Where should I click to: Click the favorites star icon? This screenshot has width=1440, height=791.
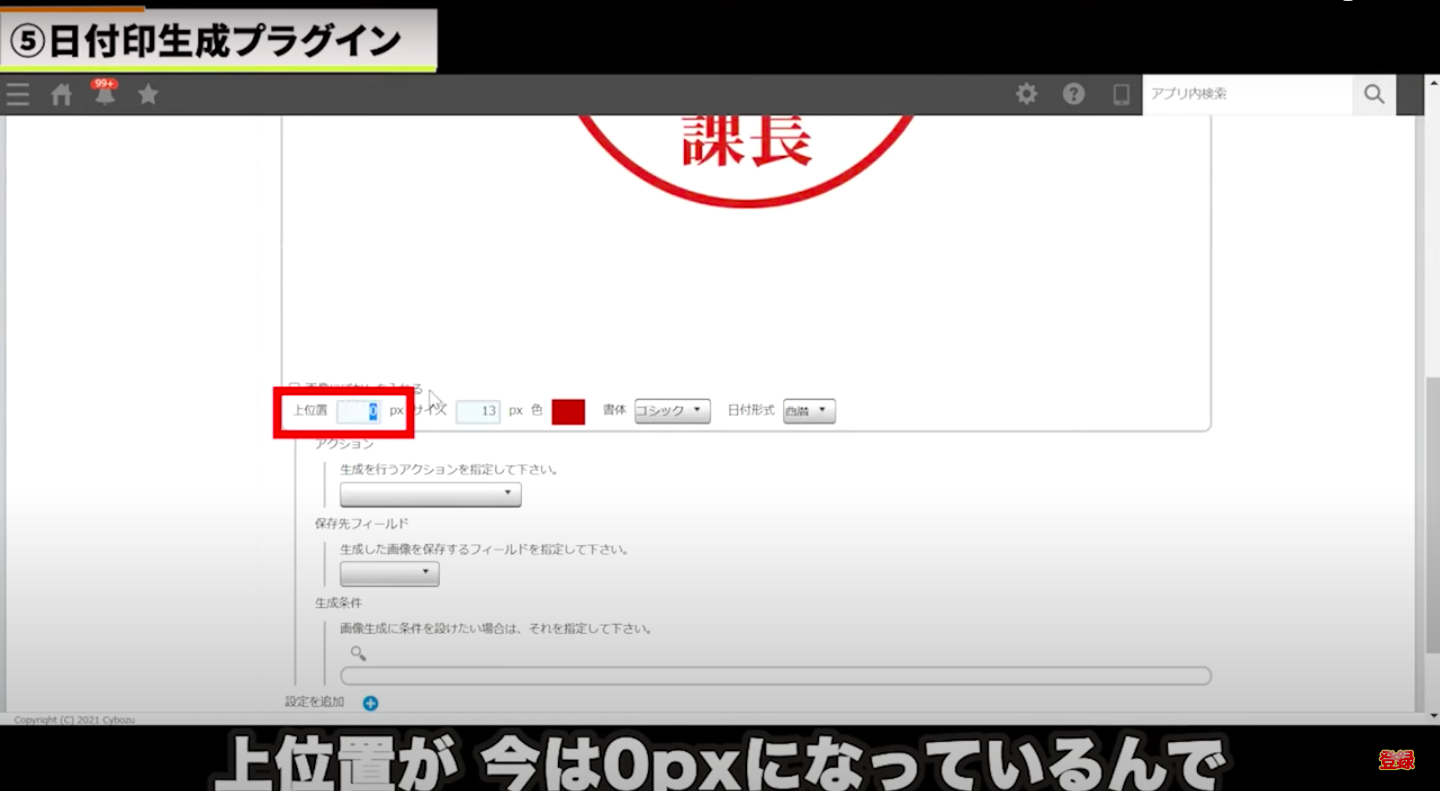148,95
